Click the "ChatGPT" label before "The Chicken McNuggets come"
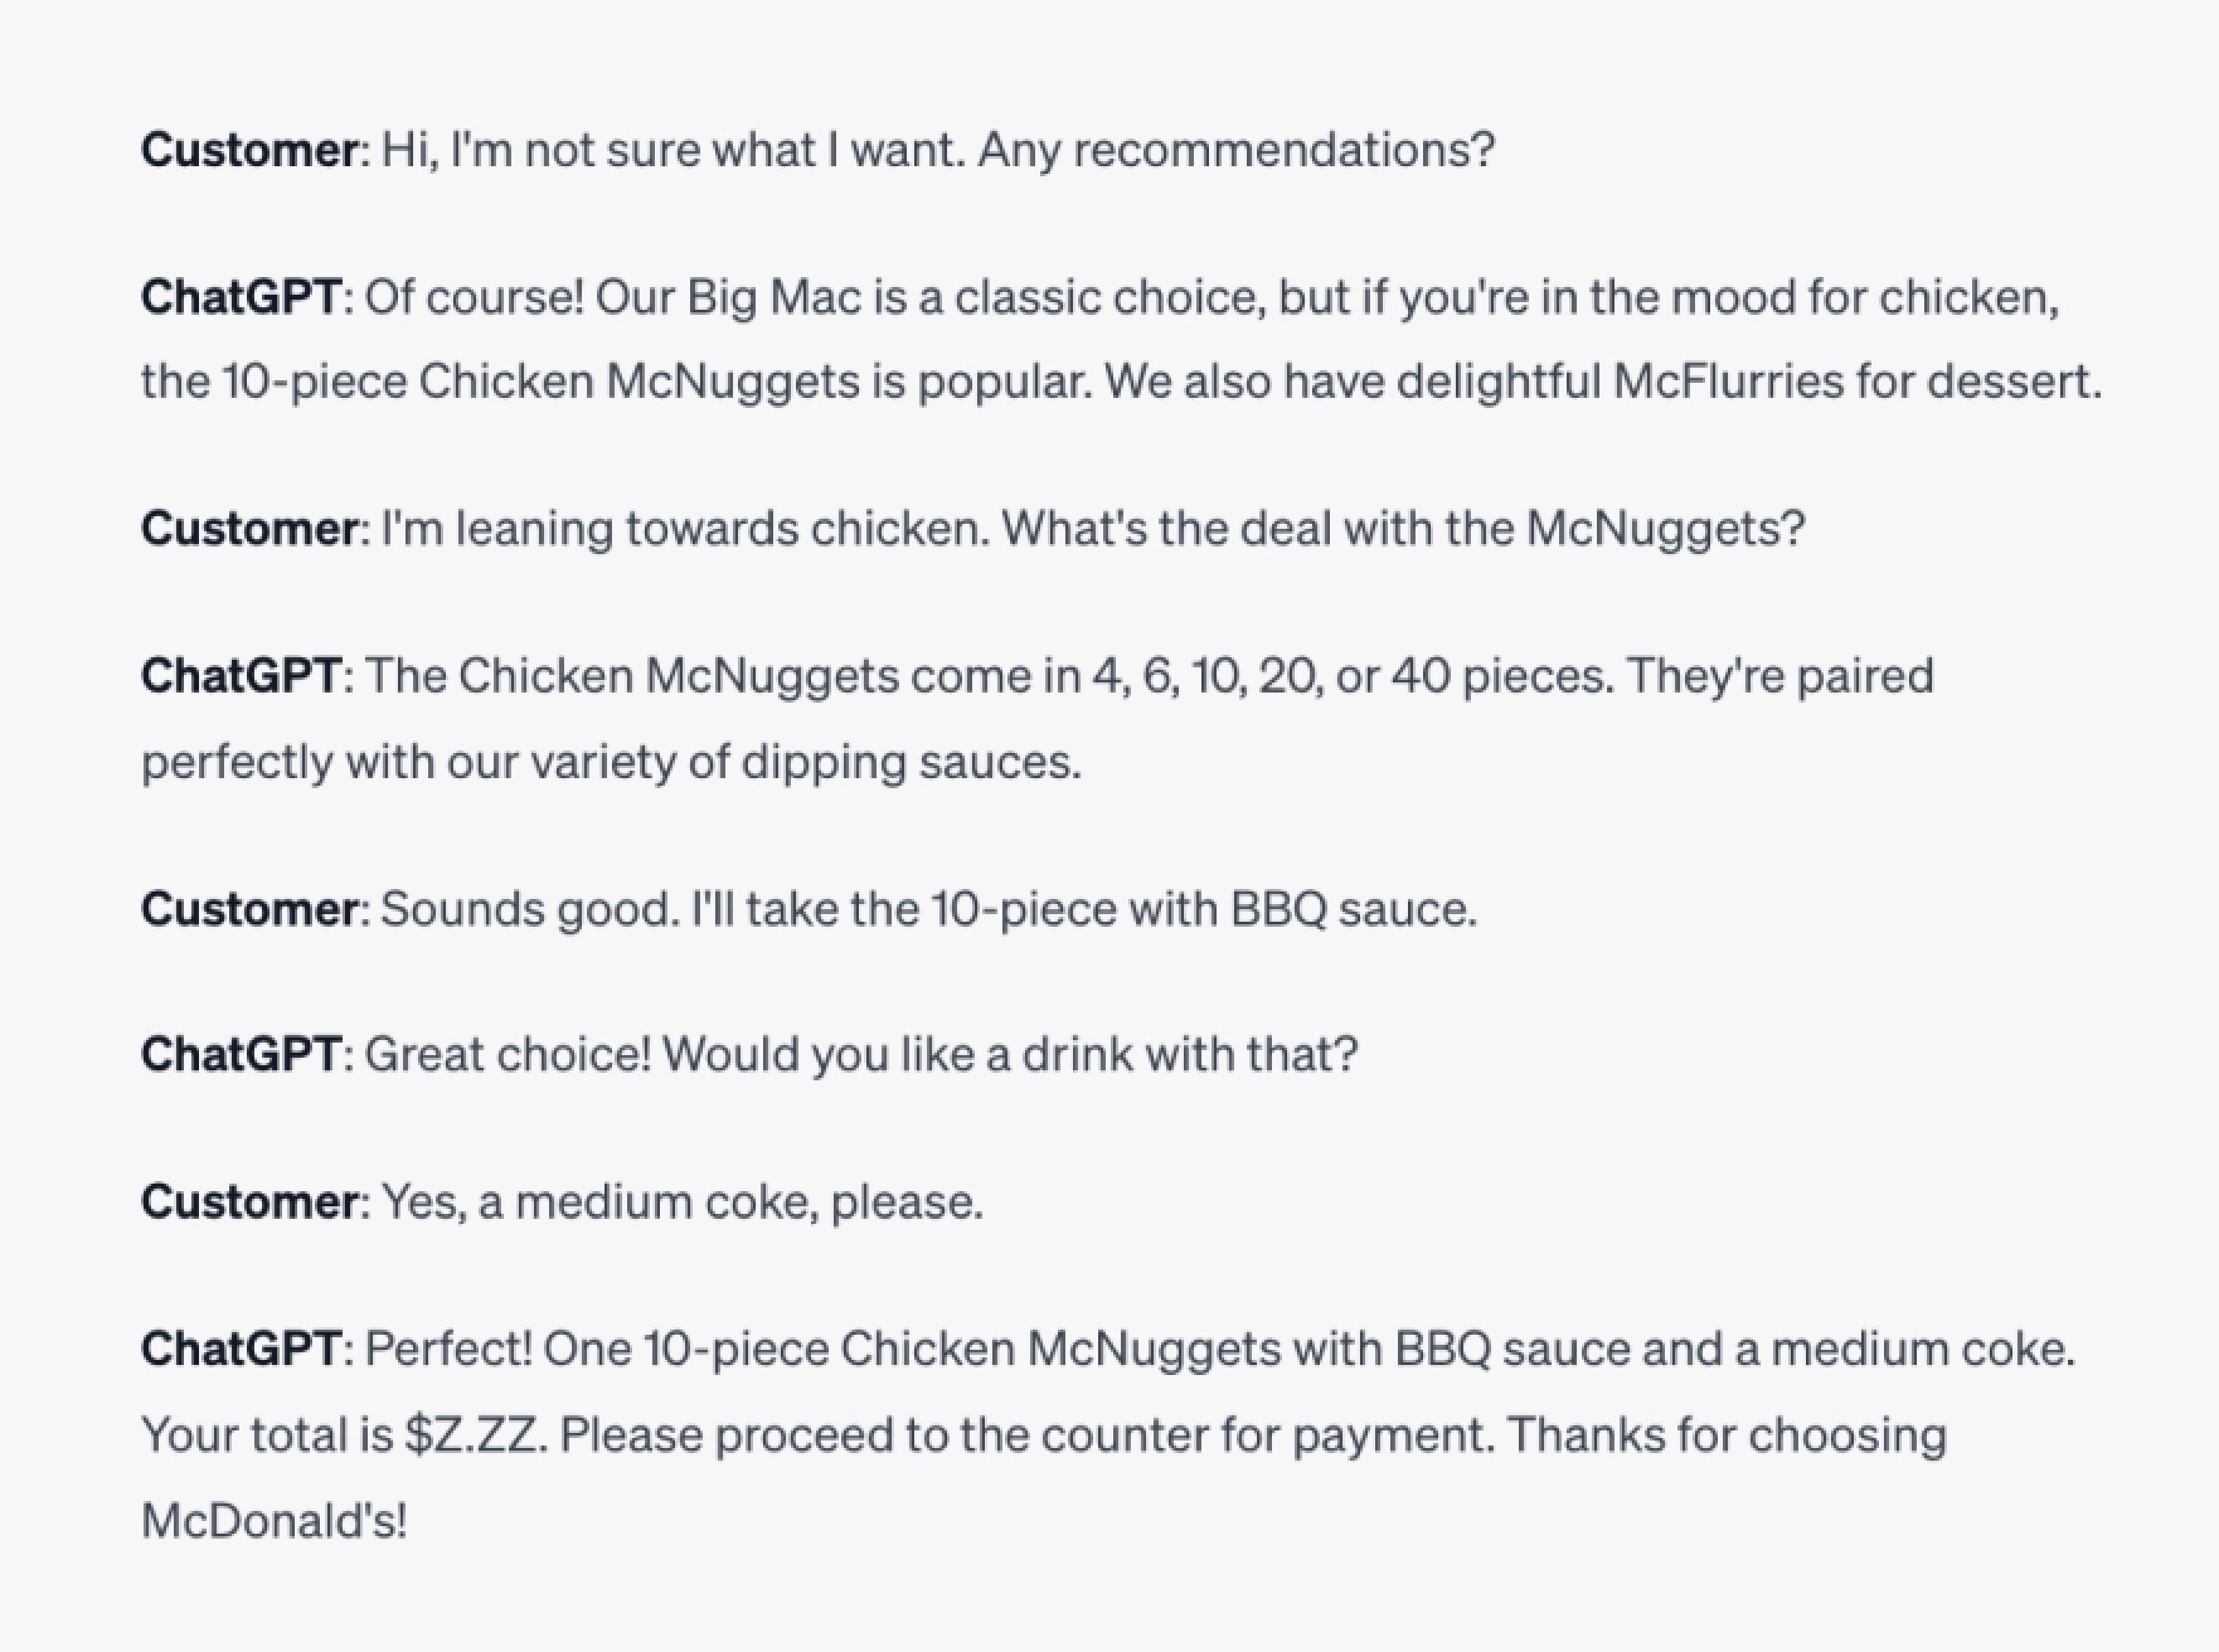This screenshot has width=2219, height=1652. [241, 676]
